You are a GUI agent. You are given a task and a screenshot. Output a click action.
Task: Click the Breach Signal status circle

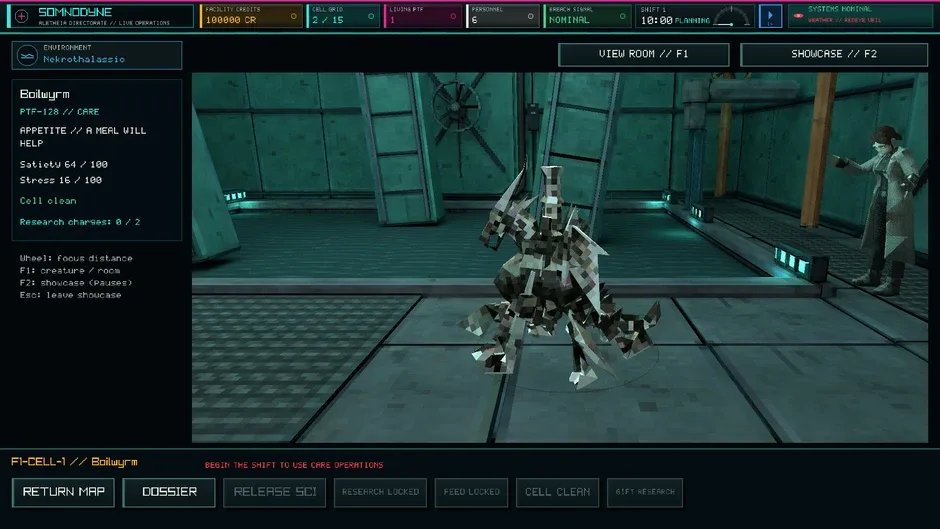(x=623, y=16)
